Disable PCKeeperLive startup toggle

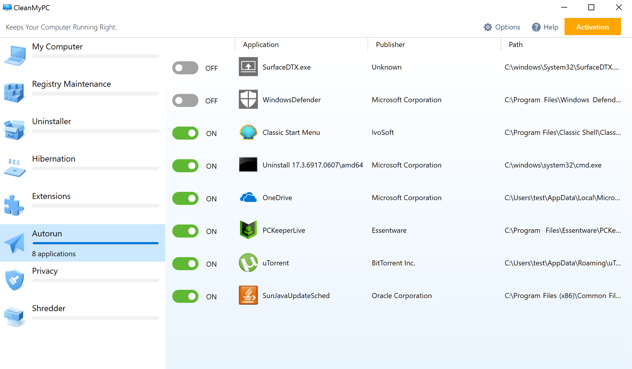click(185, 231)
